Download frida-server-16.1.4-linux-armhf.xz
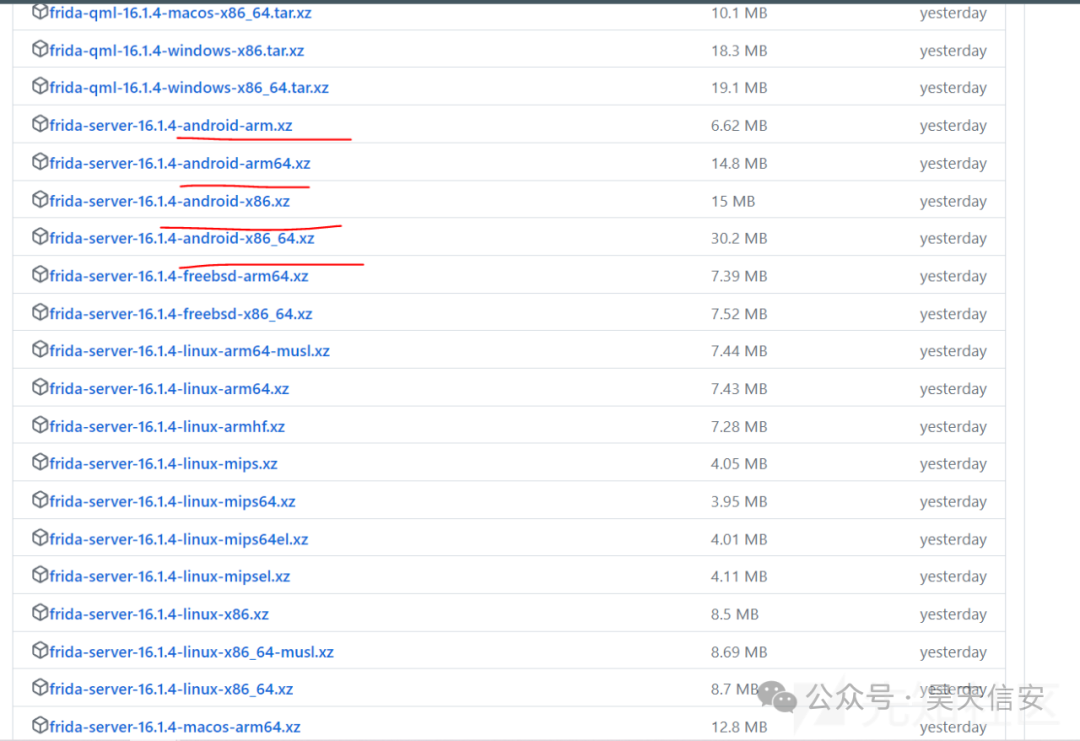1080x741 pixels. 167,427
